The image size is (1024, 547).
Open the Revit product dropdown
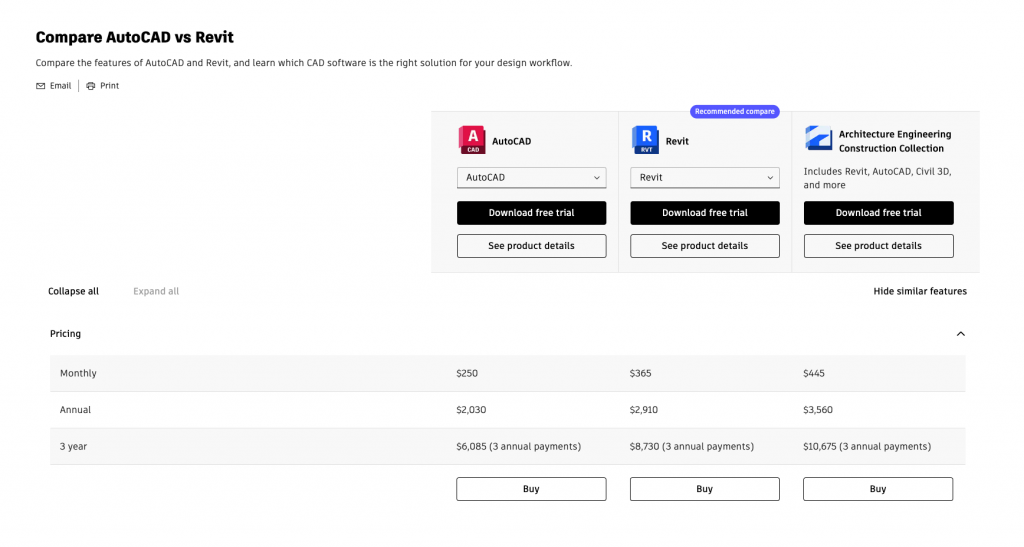point(704,178)
